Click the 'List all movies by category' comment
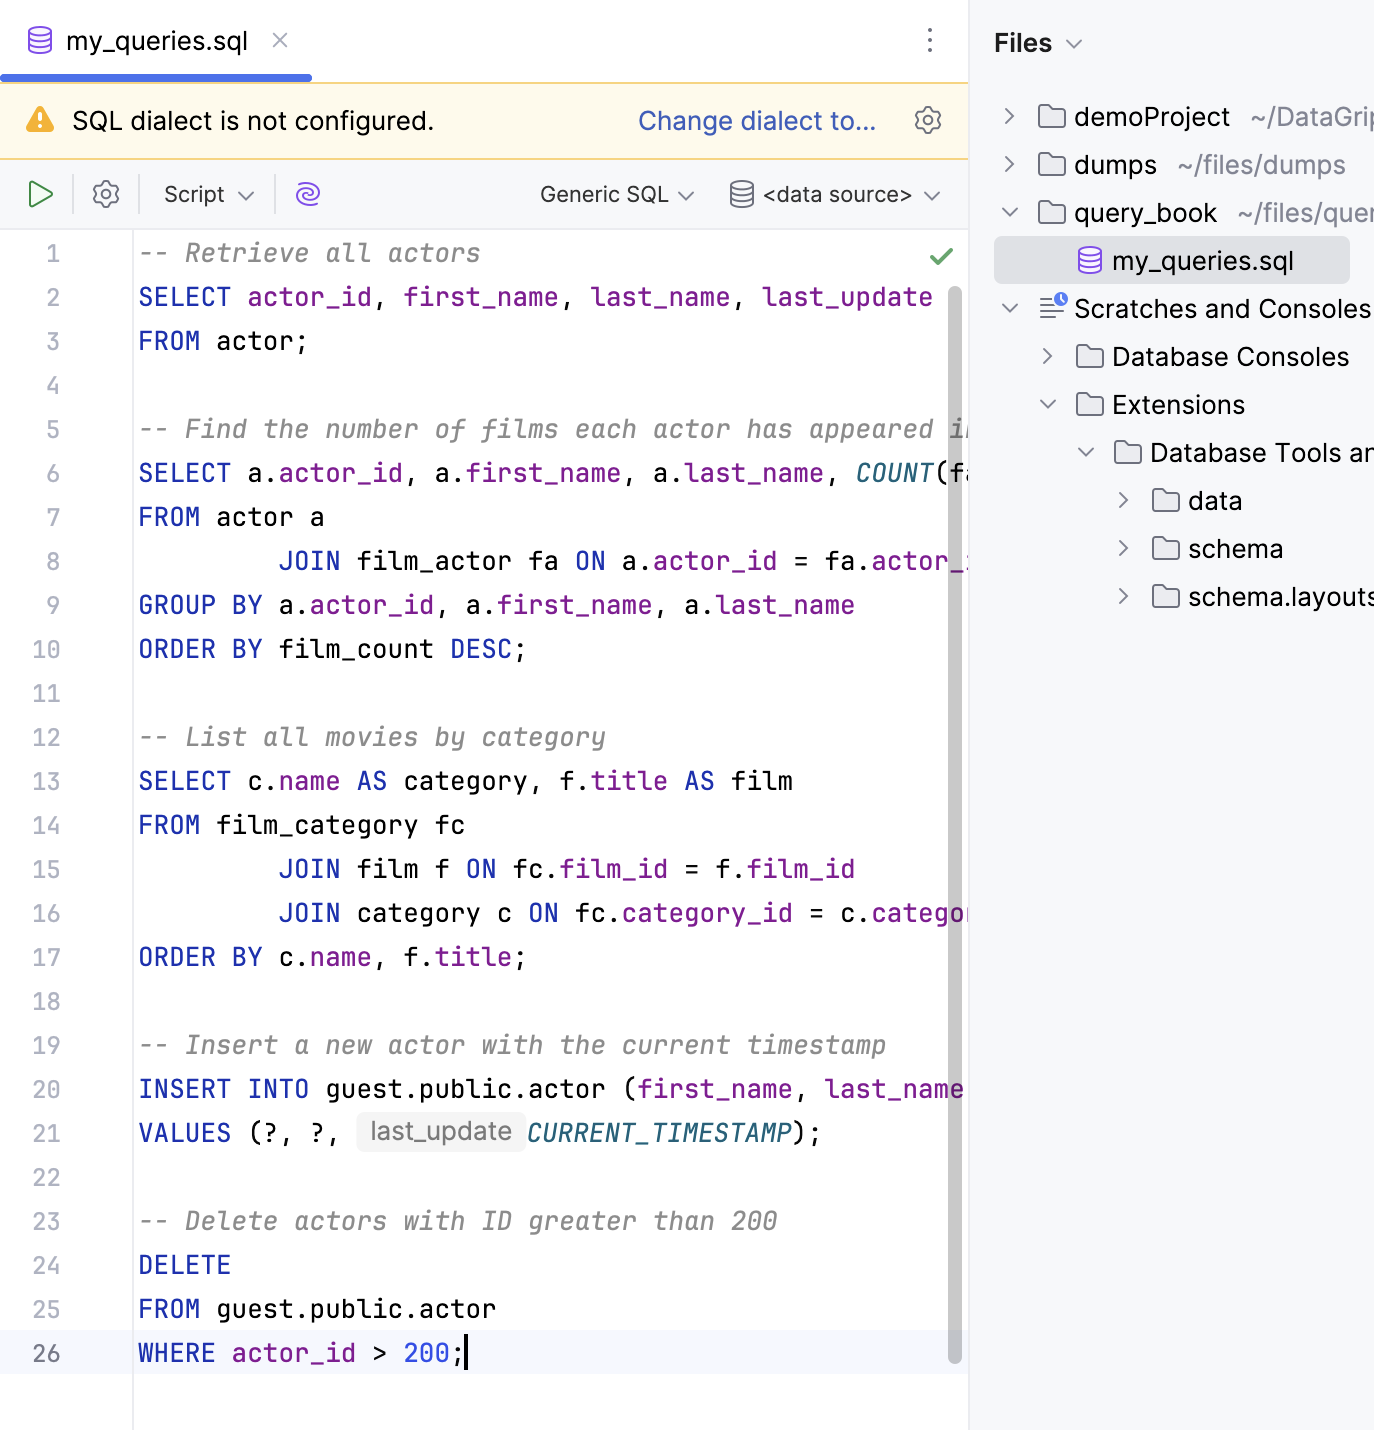 [372, 737]
